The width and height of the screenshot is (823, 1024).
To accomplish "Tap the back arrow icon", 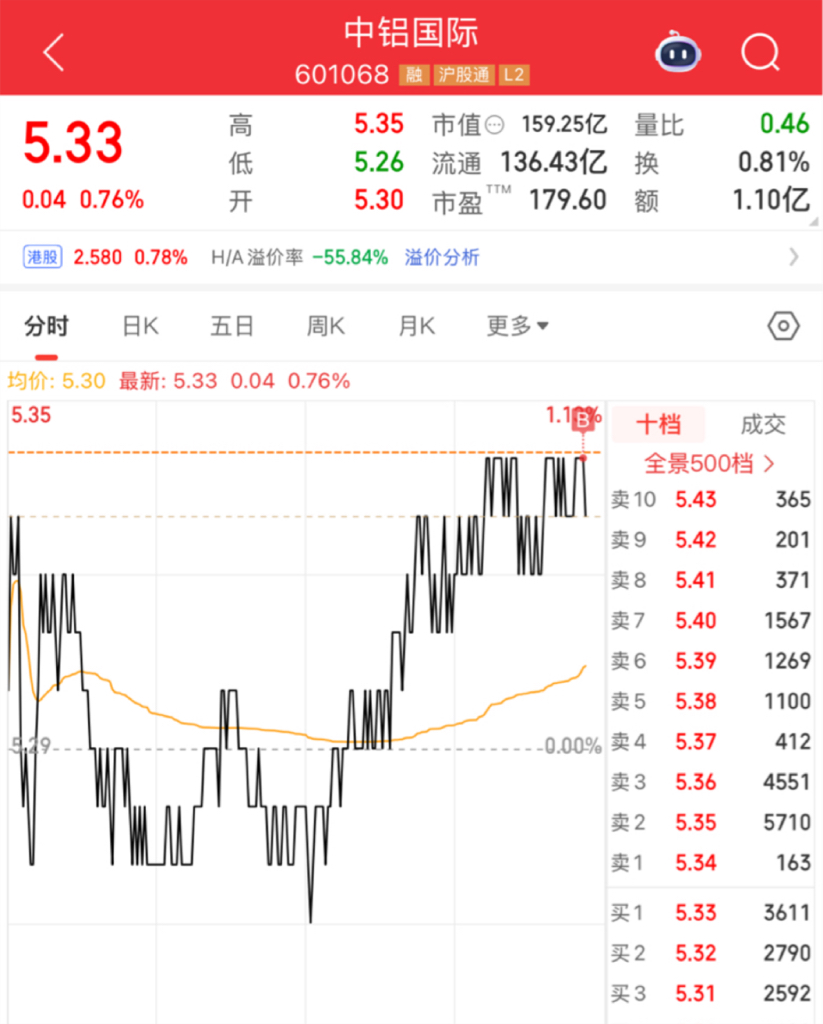I will (54, 52).
